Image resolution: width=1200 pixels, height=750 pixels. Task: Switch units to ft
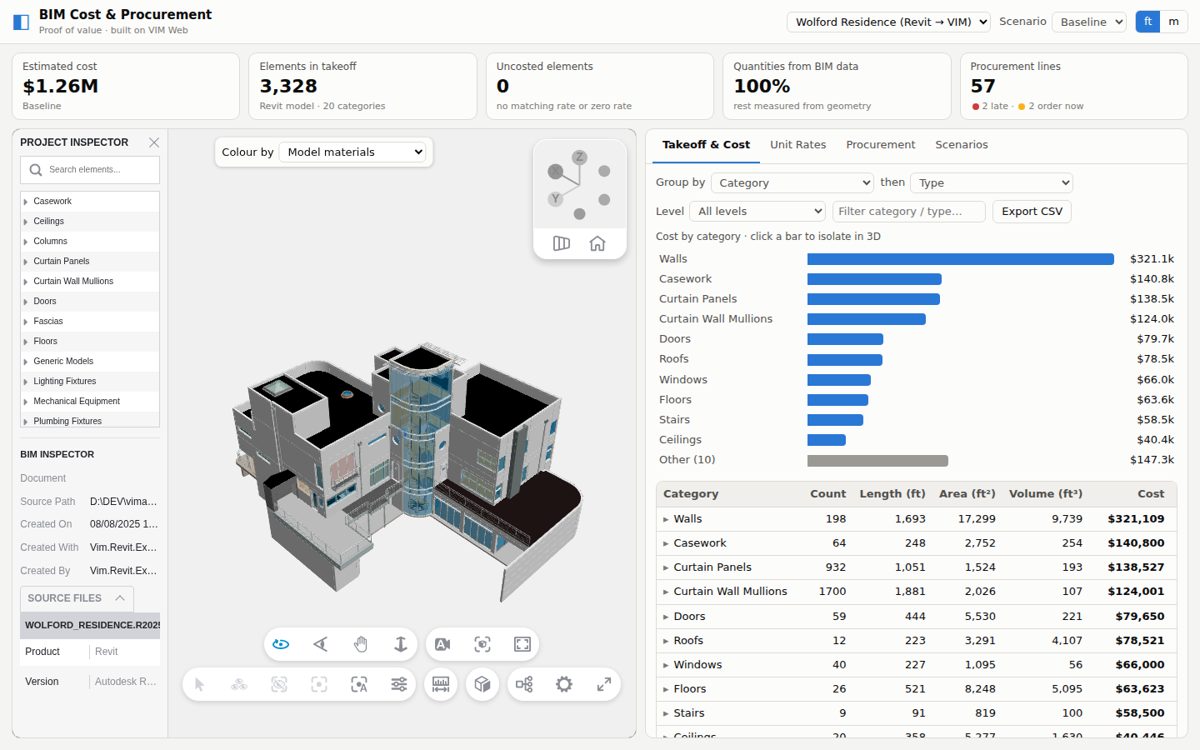pyautogui.click(x=1148, y=21)
